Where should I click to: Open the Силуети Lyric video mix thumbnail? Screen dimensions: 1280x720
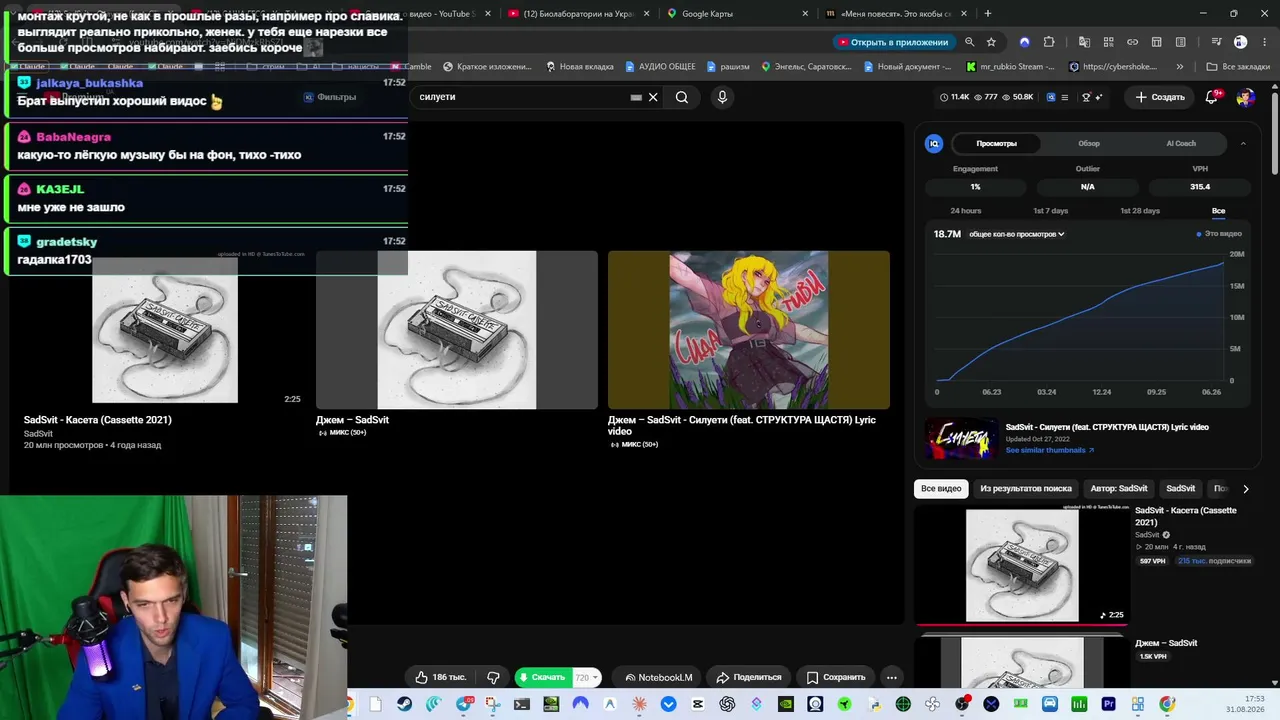(748, 330)
